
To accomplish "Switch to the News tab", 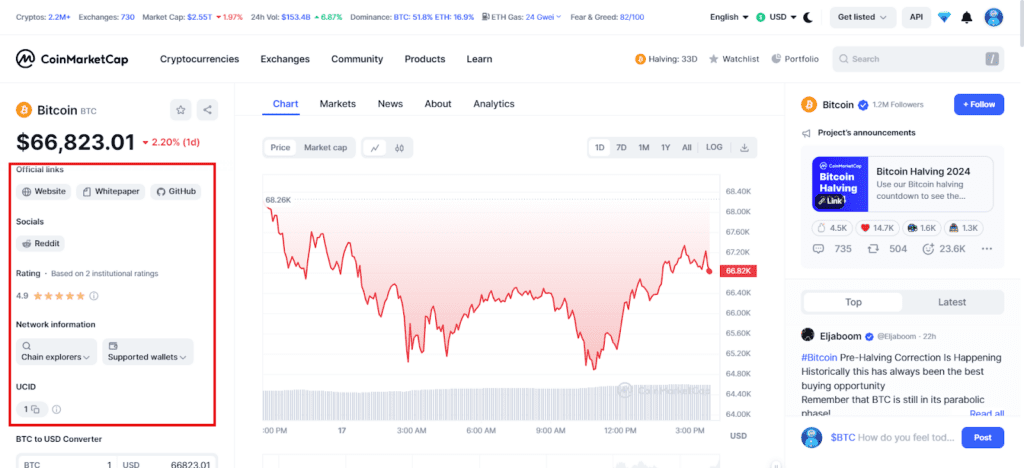I will (x=390, y=104).
